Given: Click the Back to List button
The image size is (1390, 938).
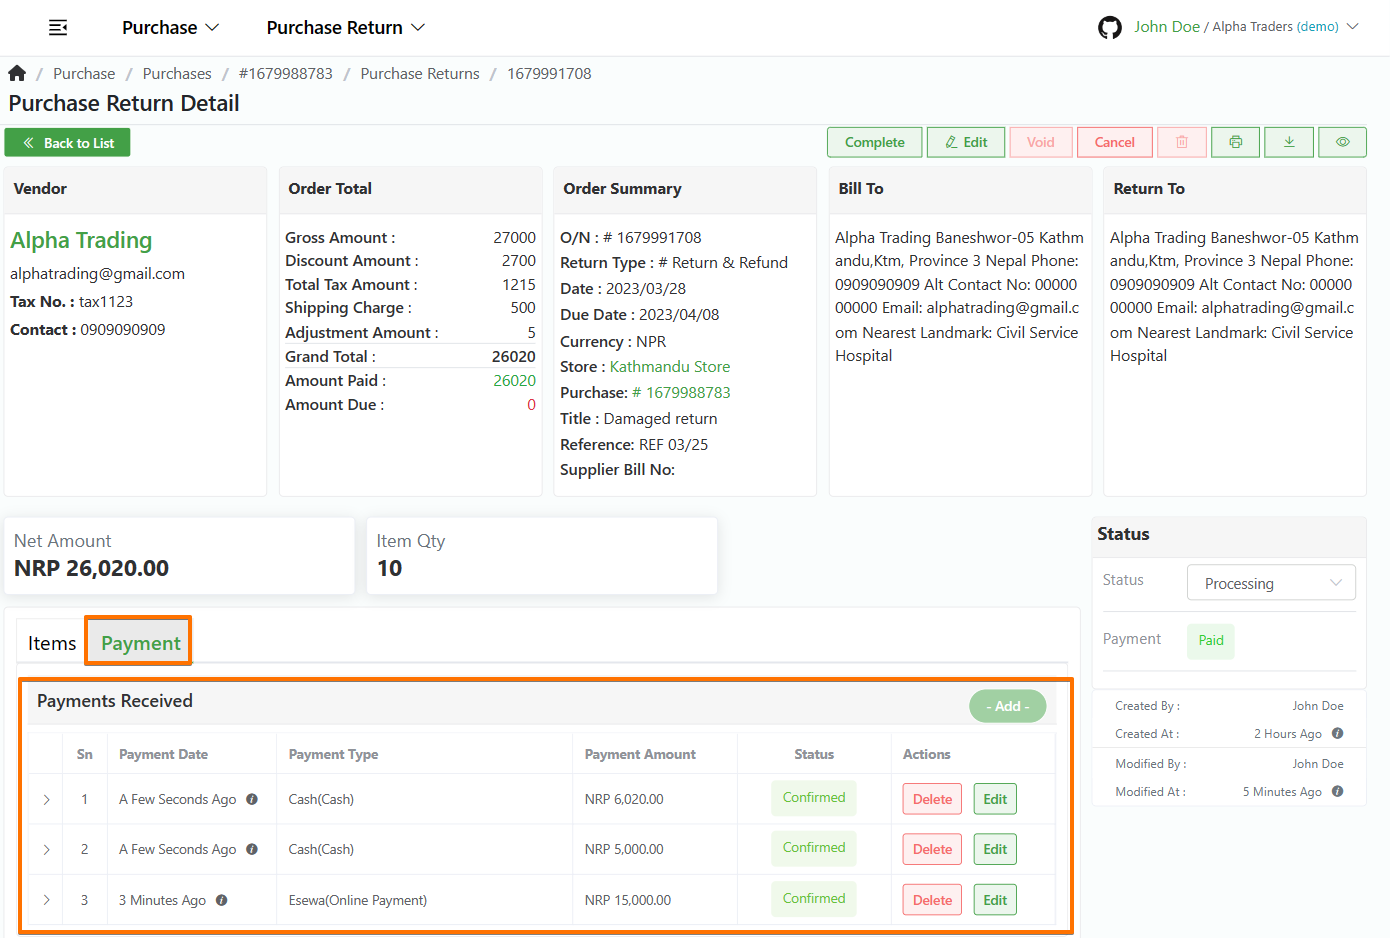Looking at the screenshot, I should (x=67, y=143).
